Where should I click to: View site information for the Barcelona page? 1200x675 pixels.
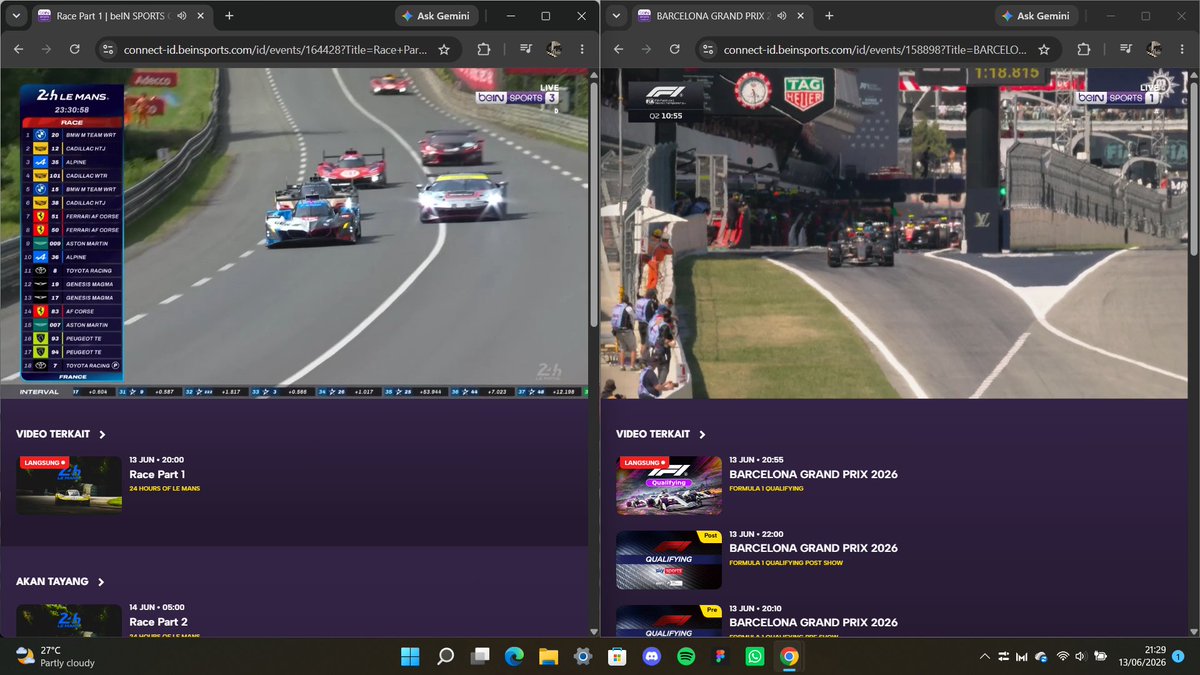(708, 49)
